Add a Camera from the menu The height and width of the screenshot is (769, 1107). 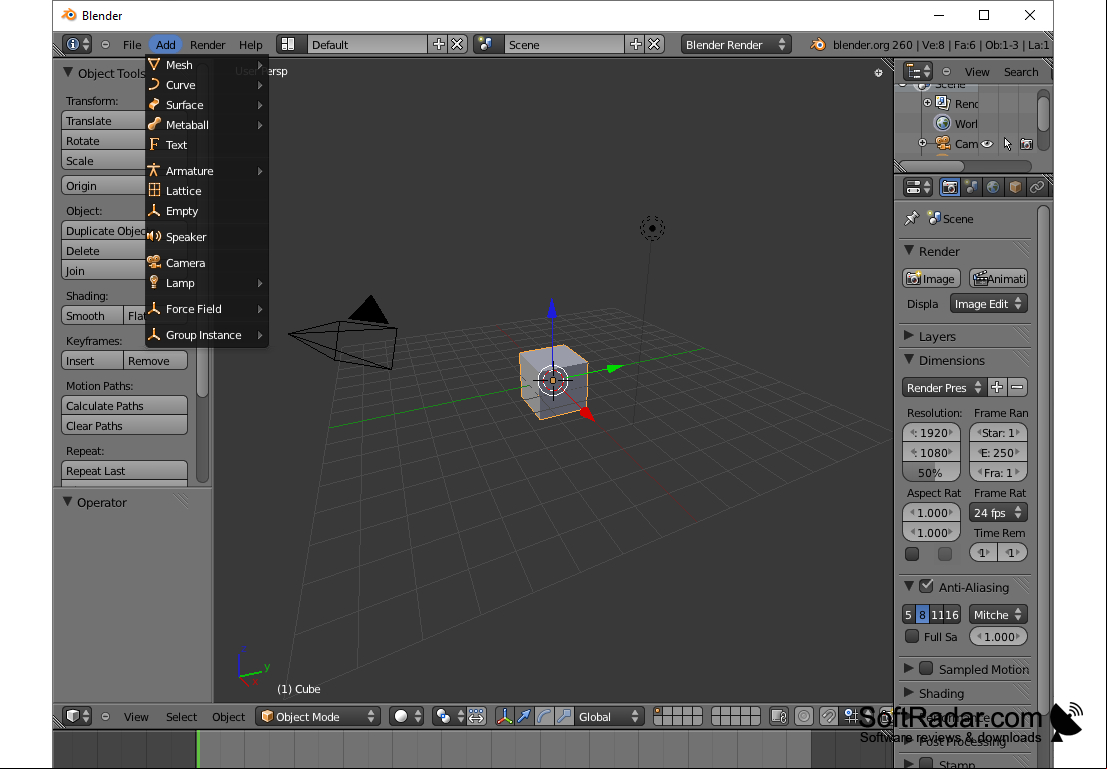pos(206,263)
